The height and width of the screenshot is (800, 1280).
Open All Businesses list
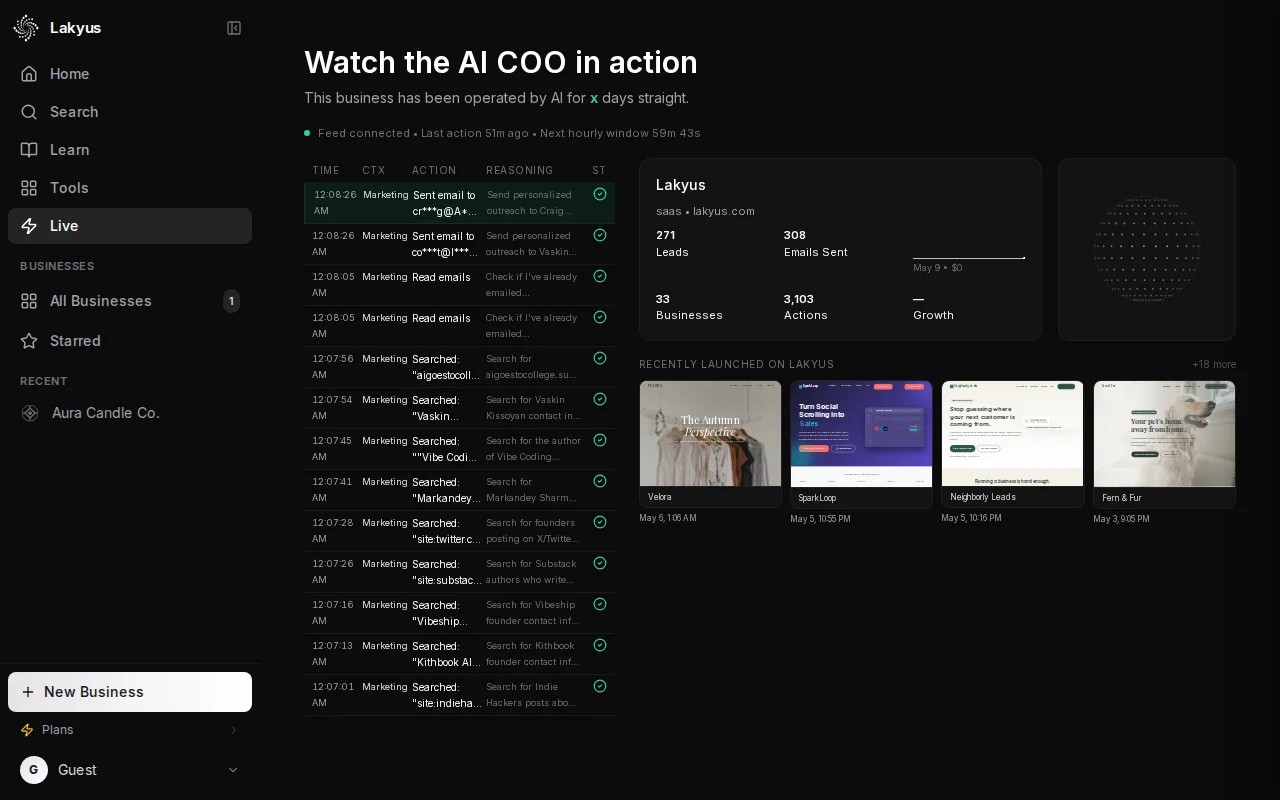tap(130, 301)
